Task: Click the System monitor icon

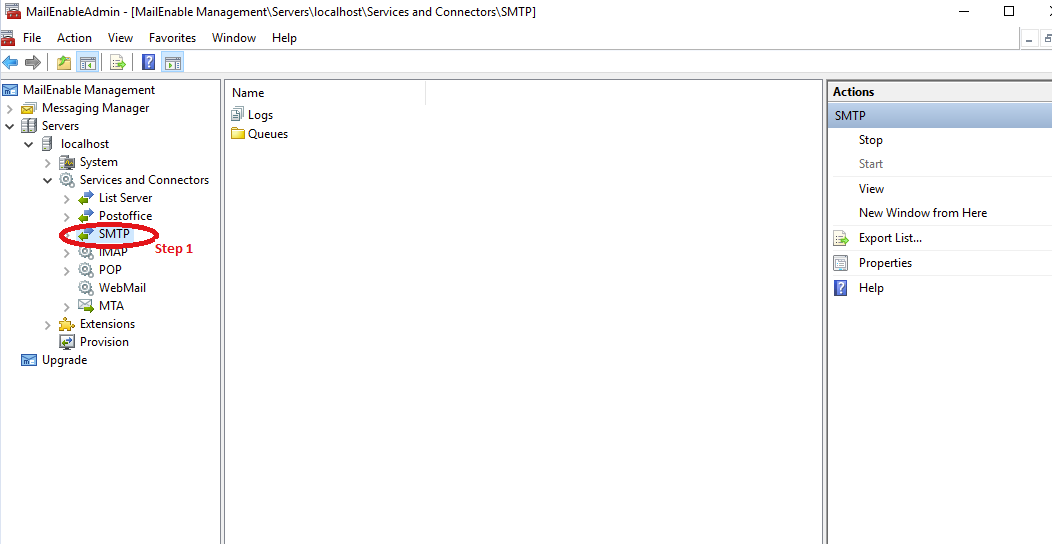Action: click(x=67, y=162)
